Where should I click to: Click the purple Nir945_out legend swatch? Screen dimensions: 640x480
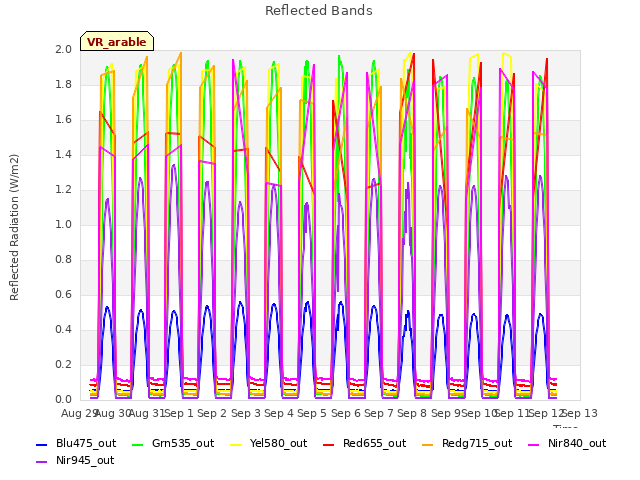42,462
